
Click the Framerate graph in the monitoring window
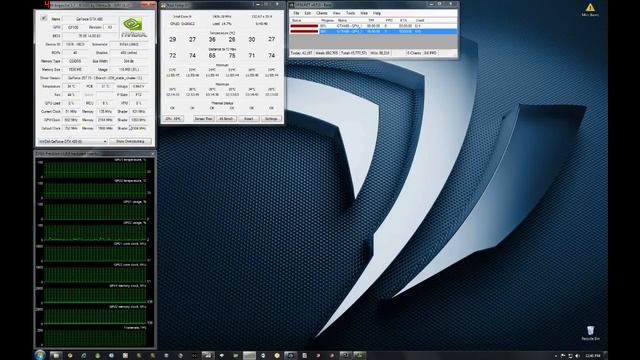click(x=95, y=338)
